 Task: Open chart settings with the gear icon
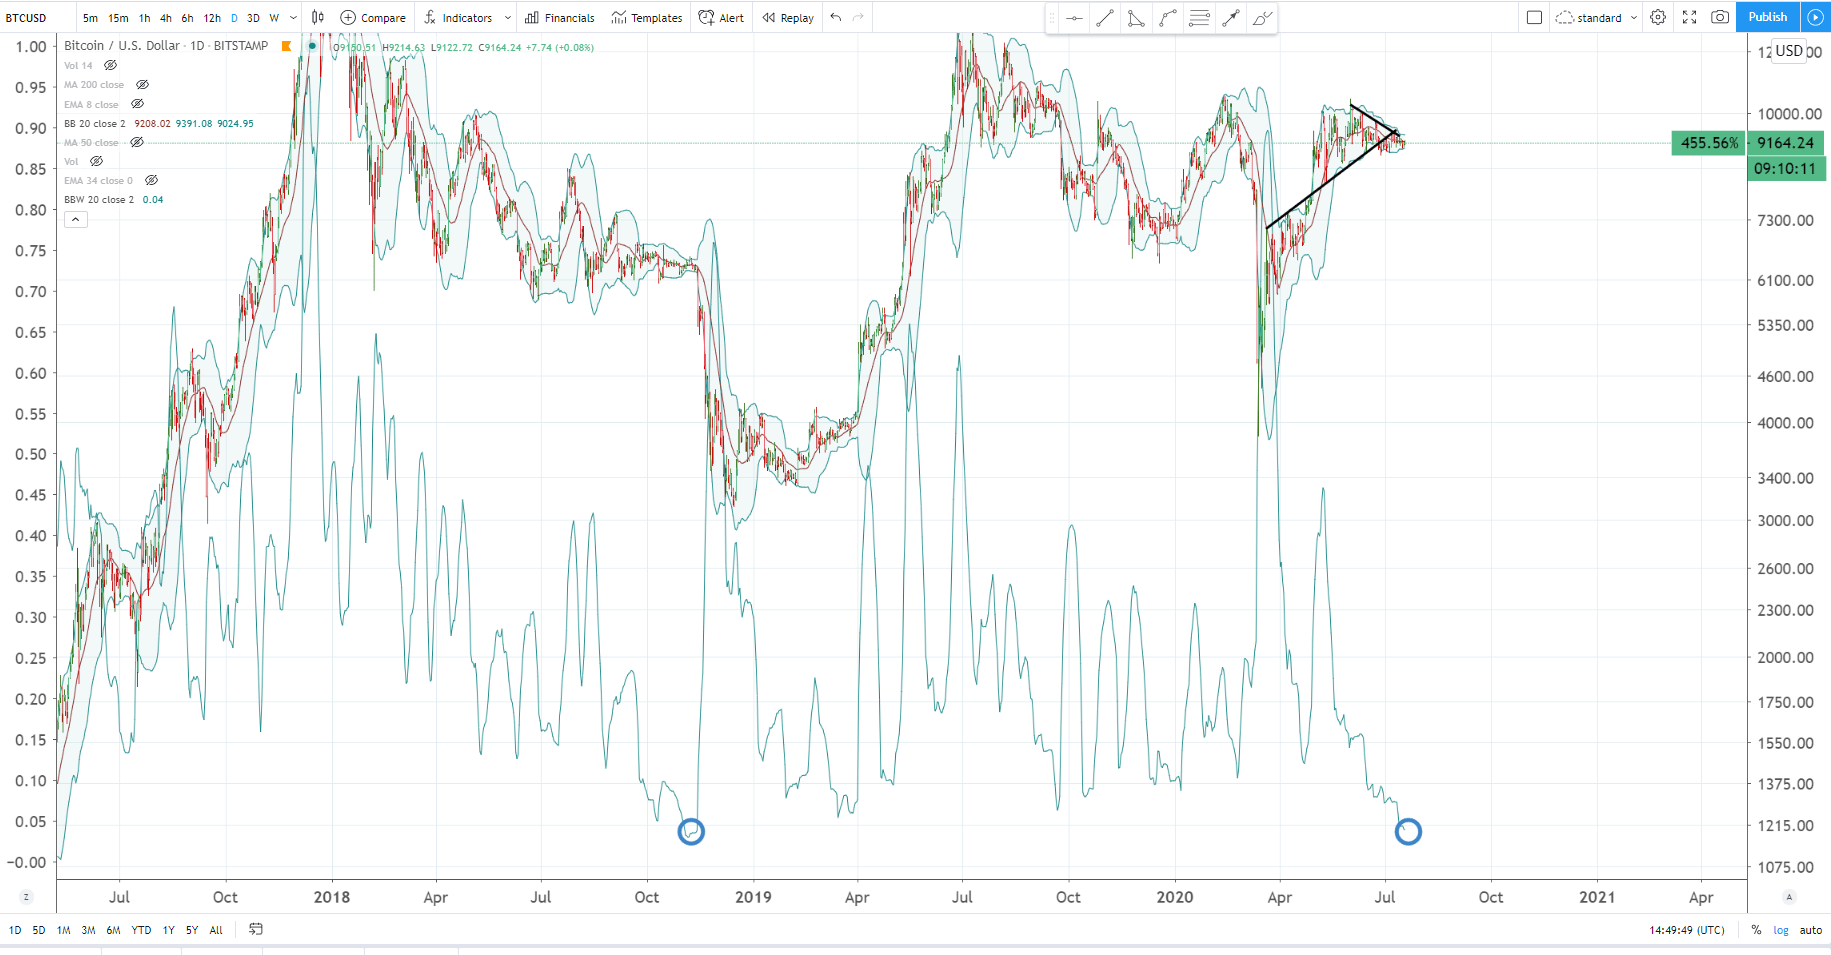(1658, 17)
